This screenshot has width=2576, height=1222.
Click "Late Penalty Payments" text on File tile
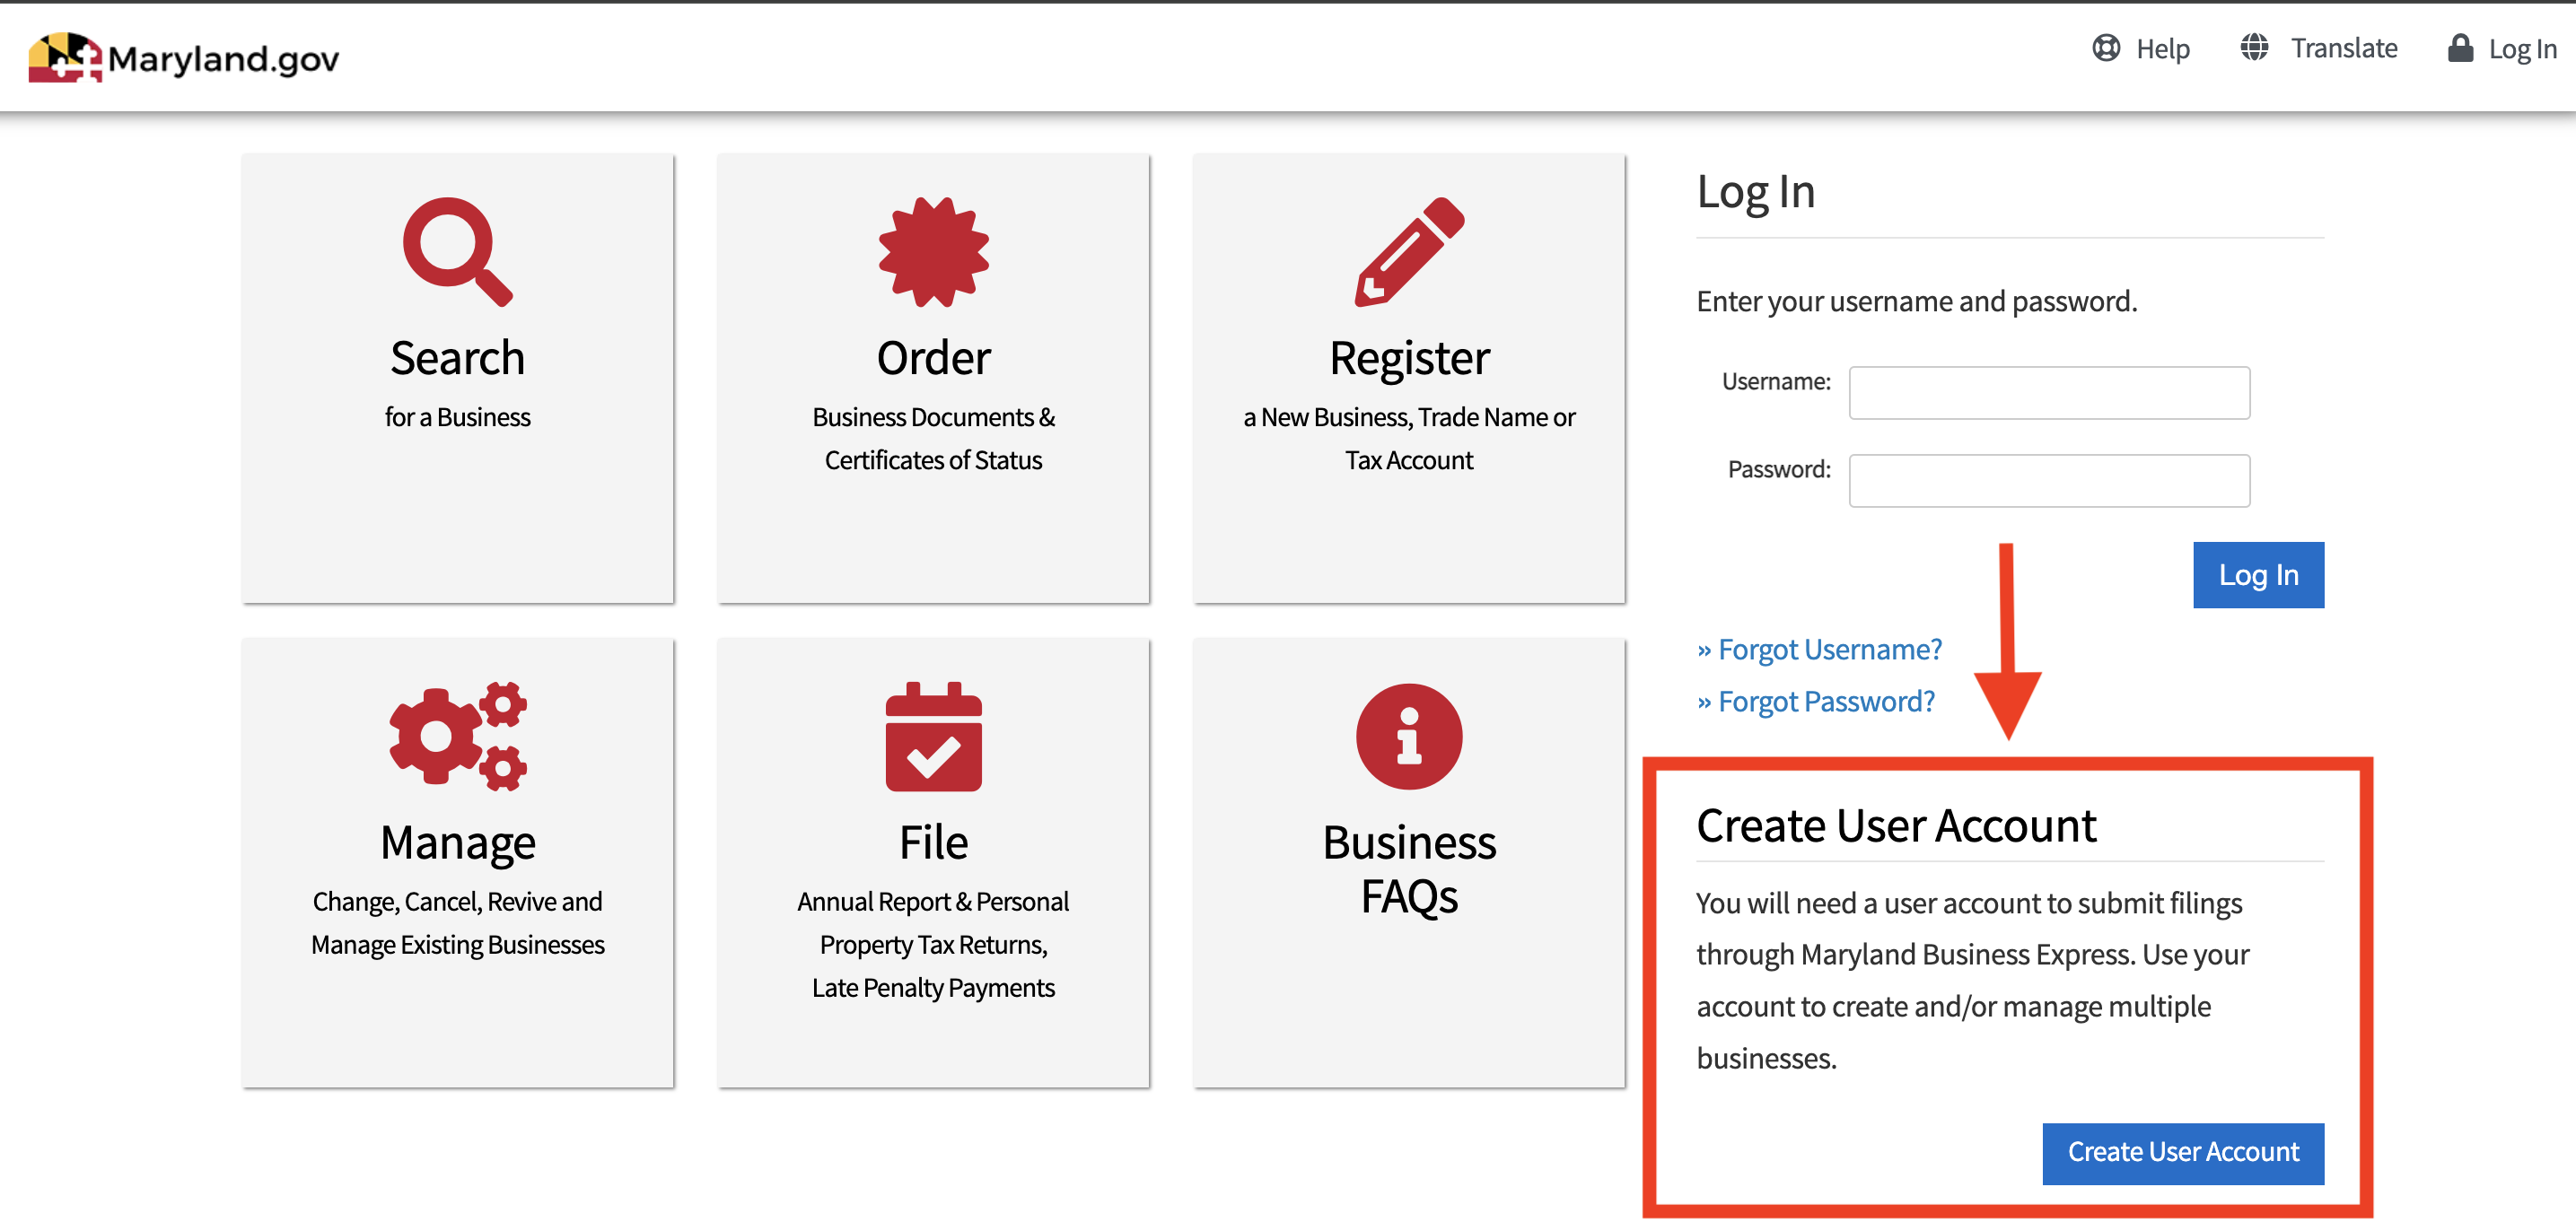933,988
